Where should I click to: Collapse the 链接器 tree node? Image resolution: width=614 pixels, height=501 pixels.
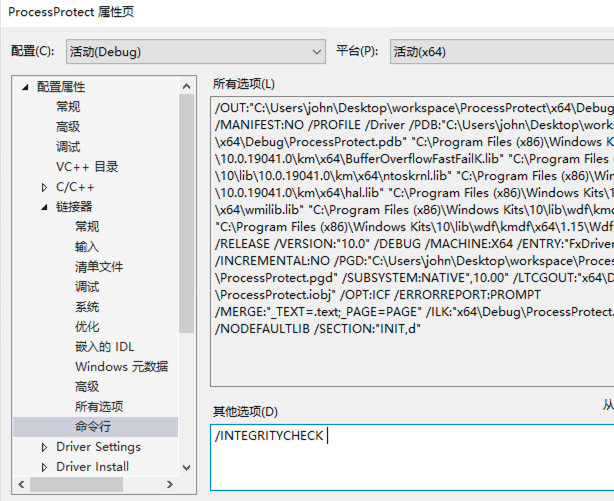click(x=44, y=207)
